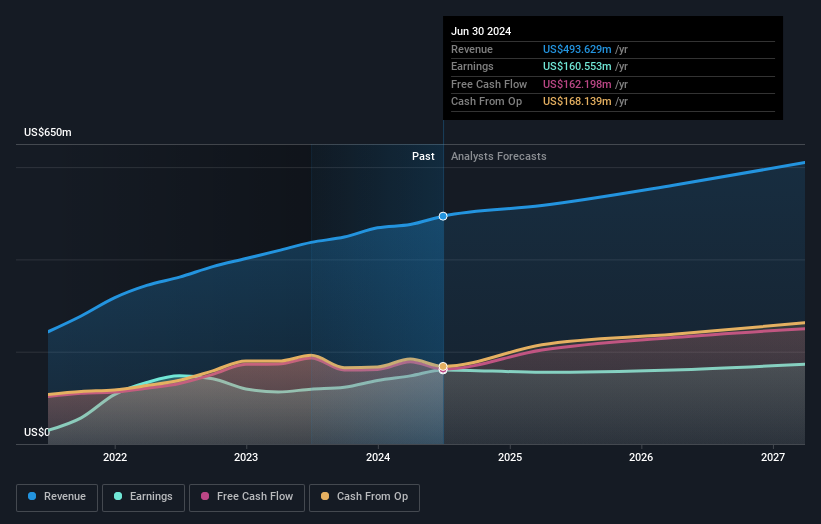The image size is (821, 524).
Task: Click the Earnings row label in tooltip
Action: click(472, 66)
